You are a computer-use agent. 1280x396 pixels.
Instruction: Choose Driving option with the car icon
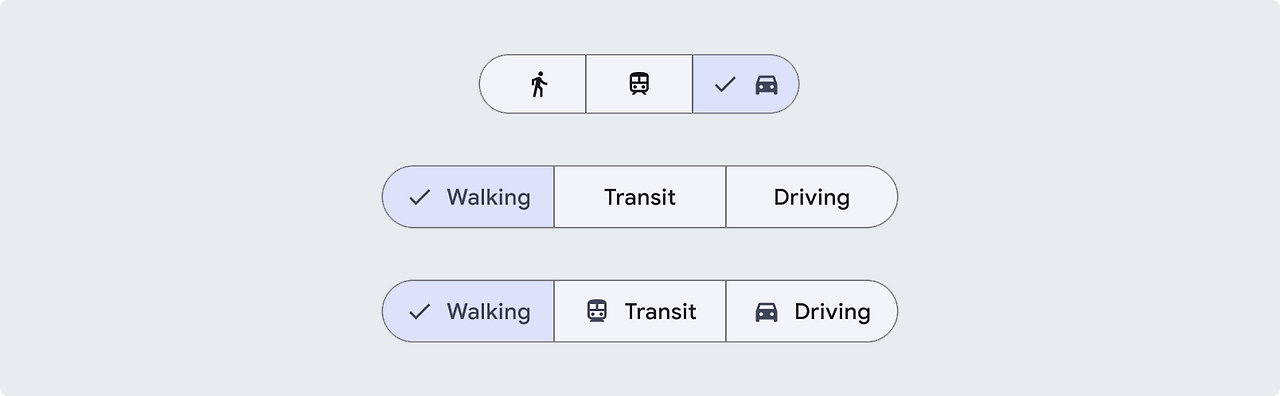(812, 311)
